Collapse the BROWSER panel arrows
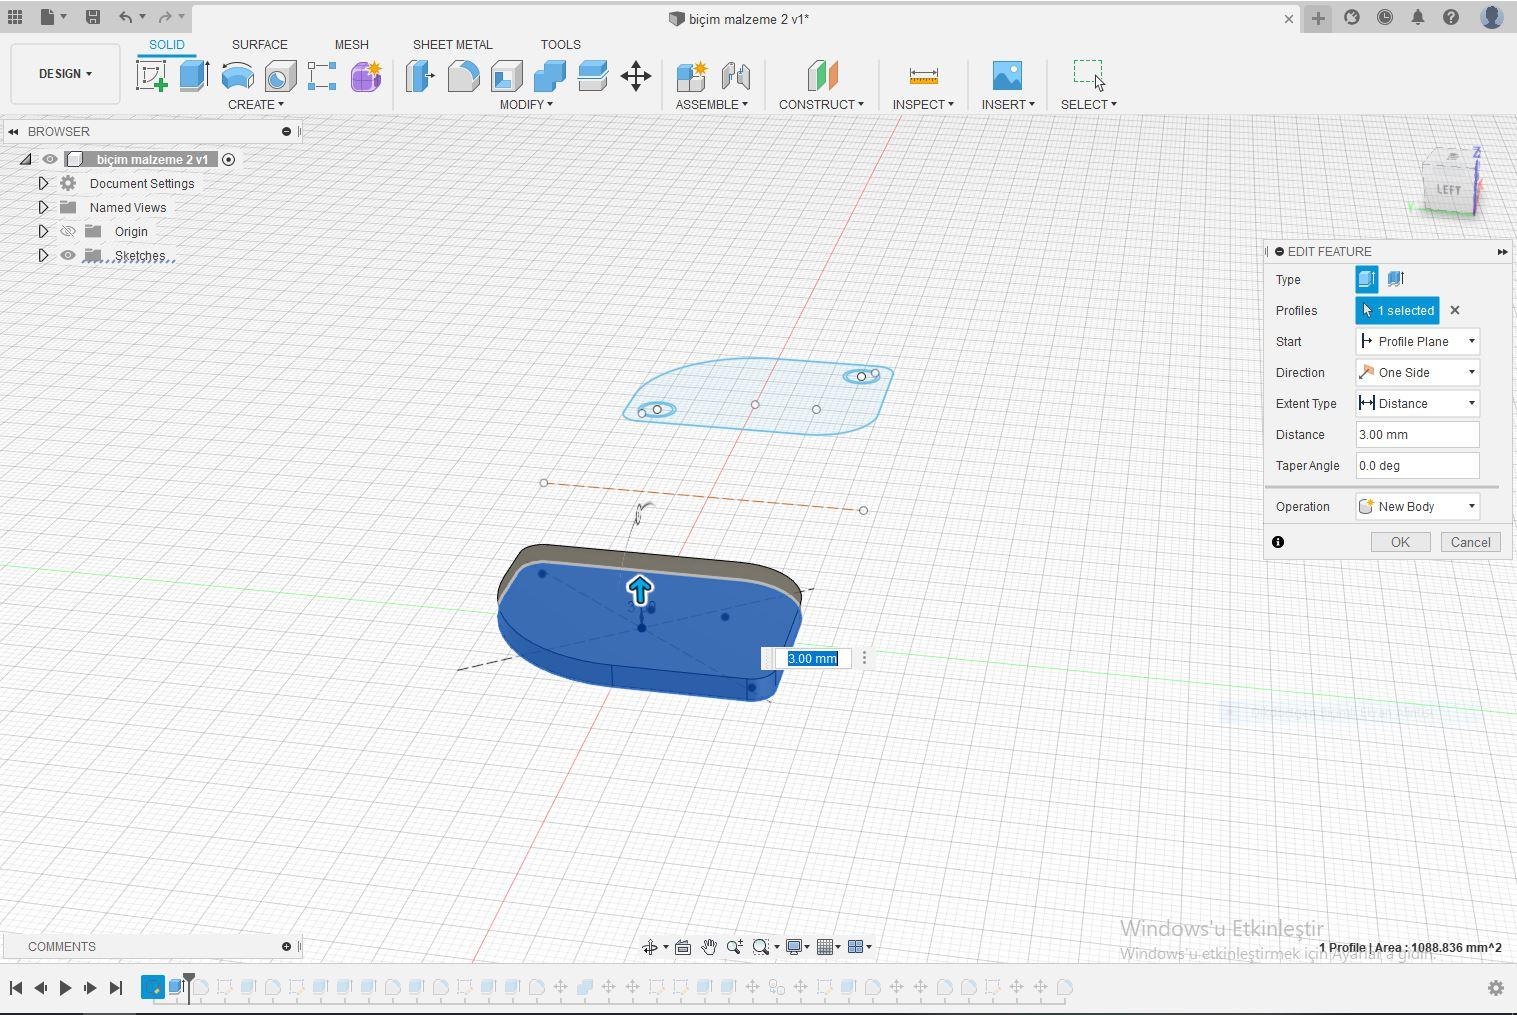Screen dimensions: 1517x1015 13,131
